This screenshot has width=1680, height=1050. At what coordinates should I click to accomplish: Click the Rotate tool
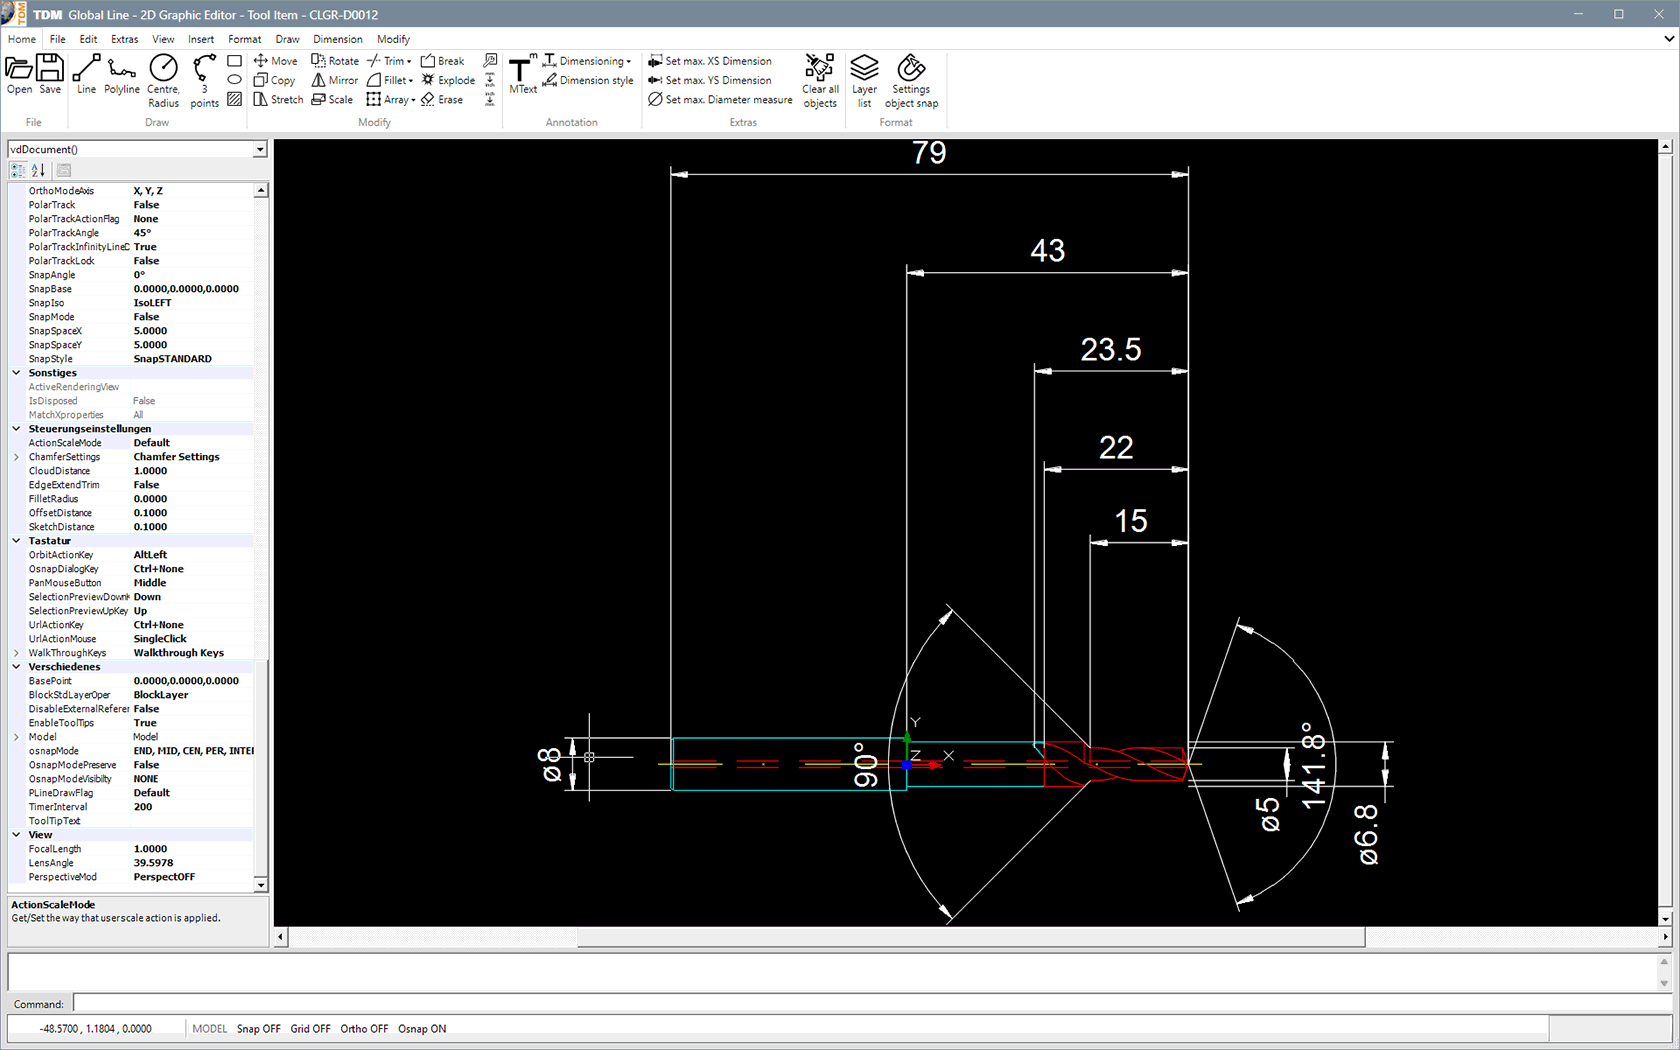tap(335, 61)
